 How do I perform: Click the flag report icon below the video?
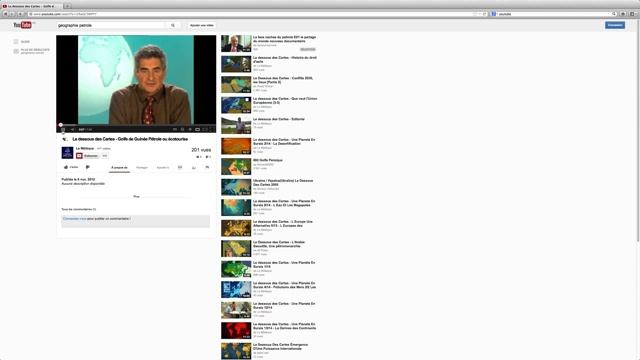(207, 168)
